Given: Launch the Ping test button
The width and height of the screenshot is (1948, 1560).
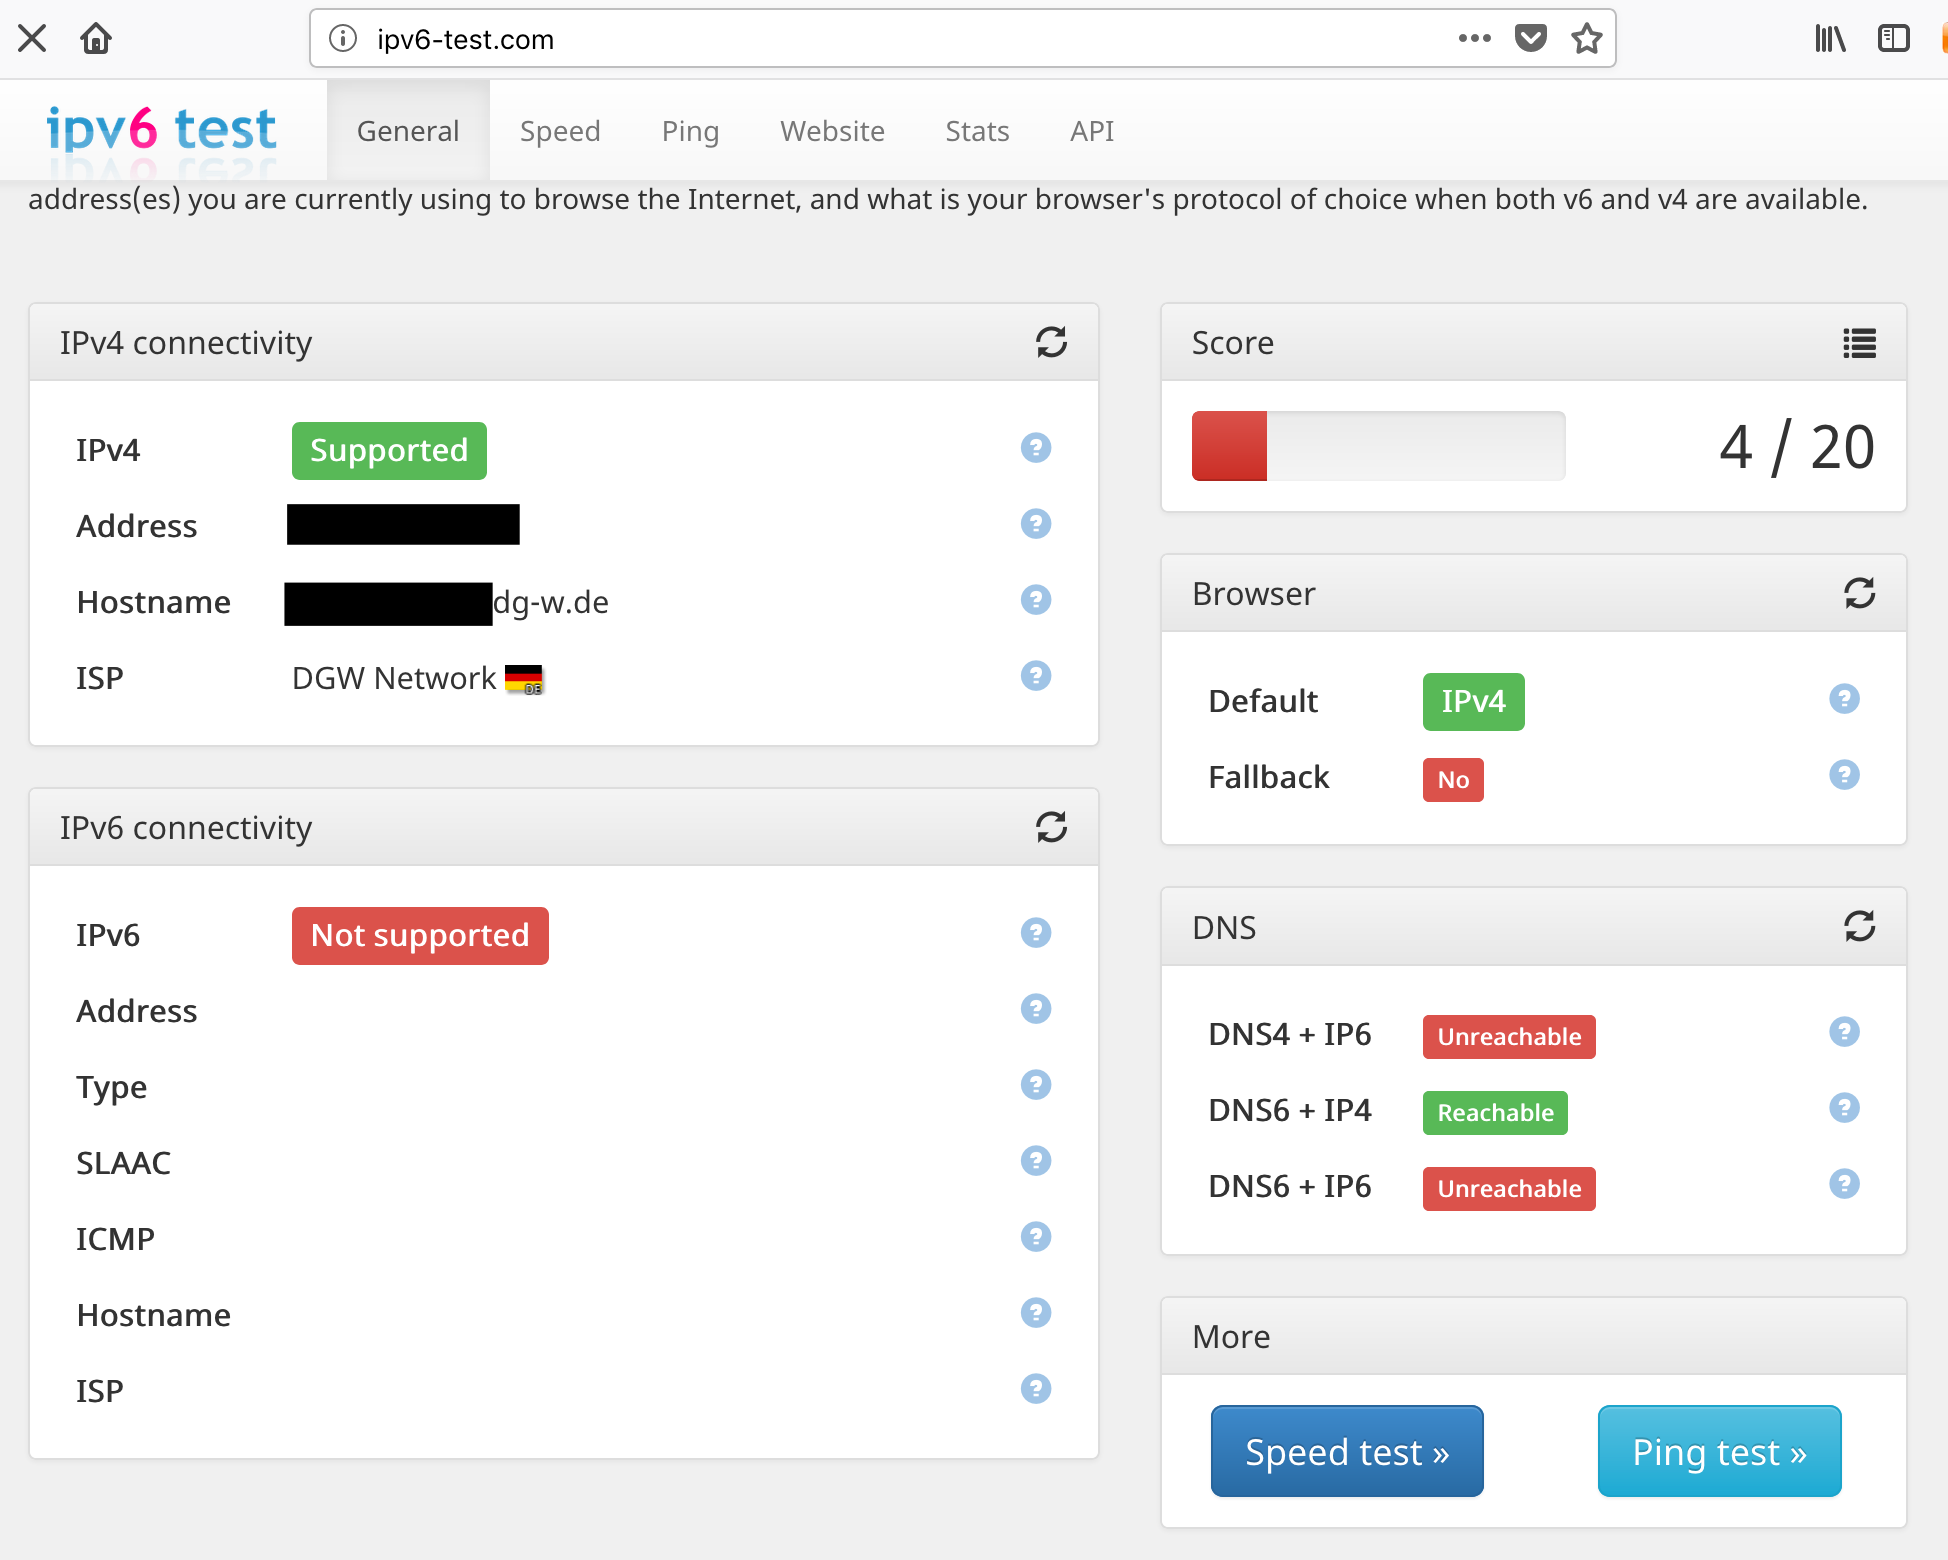Looking at the screenshot, I should coord(1719,1451).
